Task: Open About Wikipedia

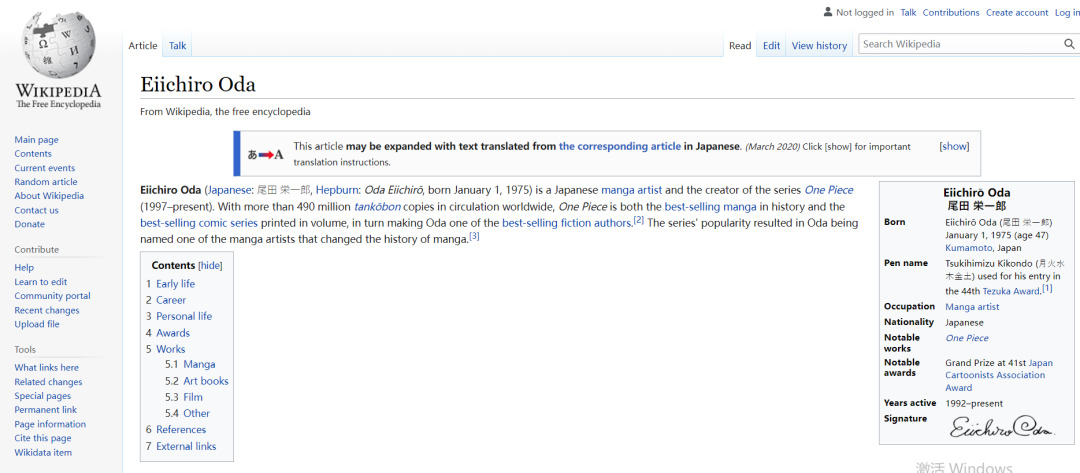Action: click(x=49, y=196)
